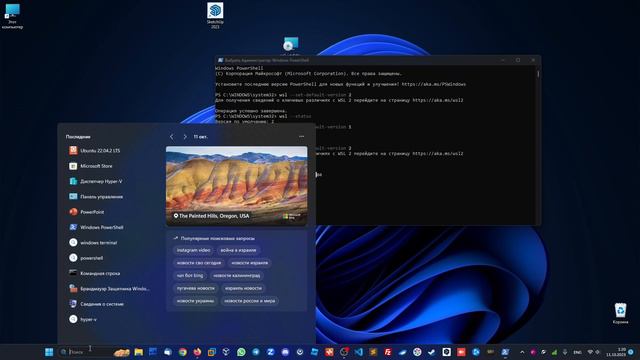
Task: Select the SketchUp 2023 desktop icon
Action: tap(215, 16)
